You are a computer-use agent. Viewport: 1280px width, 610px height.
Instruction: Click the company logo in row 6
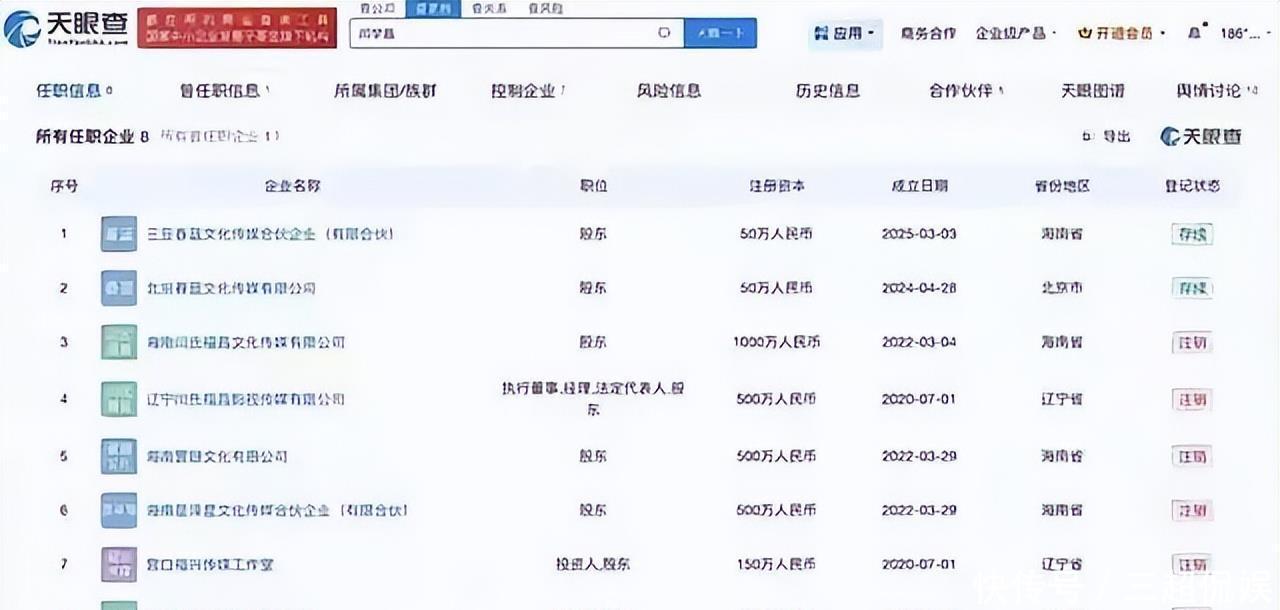pyautogui.click(x=118, y=511)
